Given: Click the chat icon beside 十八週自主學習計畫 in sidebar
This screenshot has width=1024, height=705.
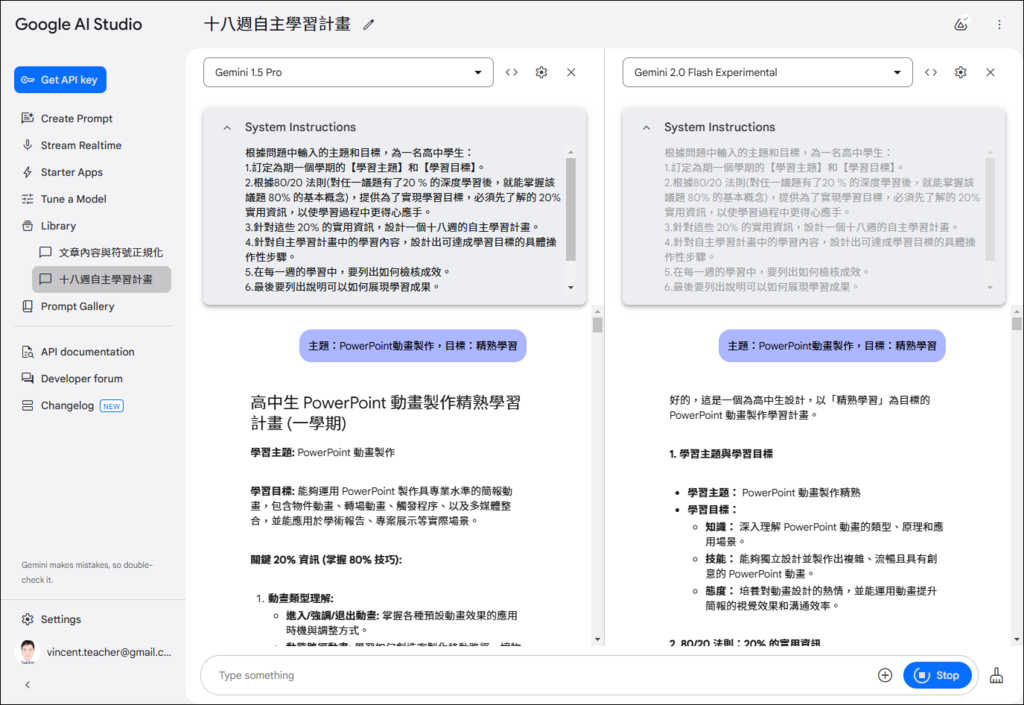Looking at the screenshot, I should [x=45, y=279].
